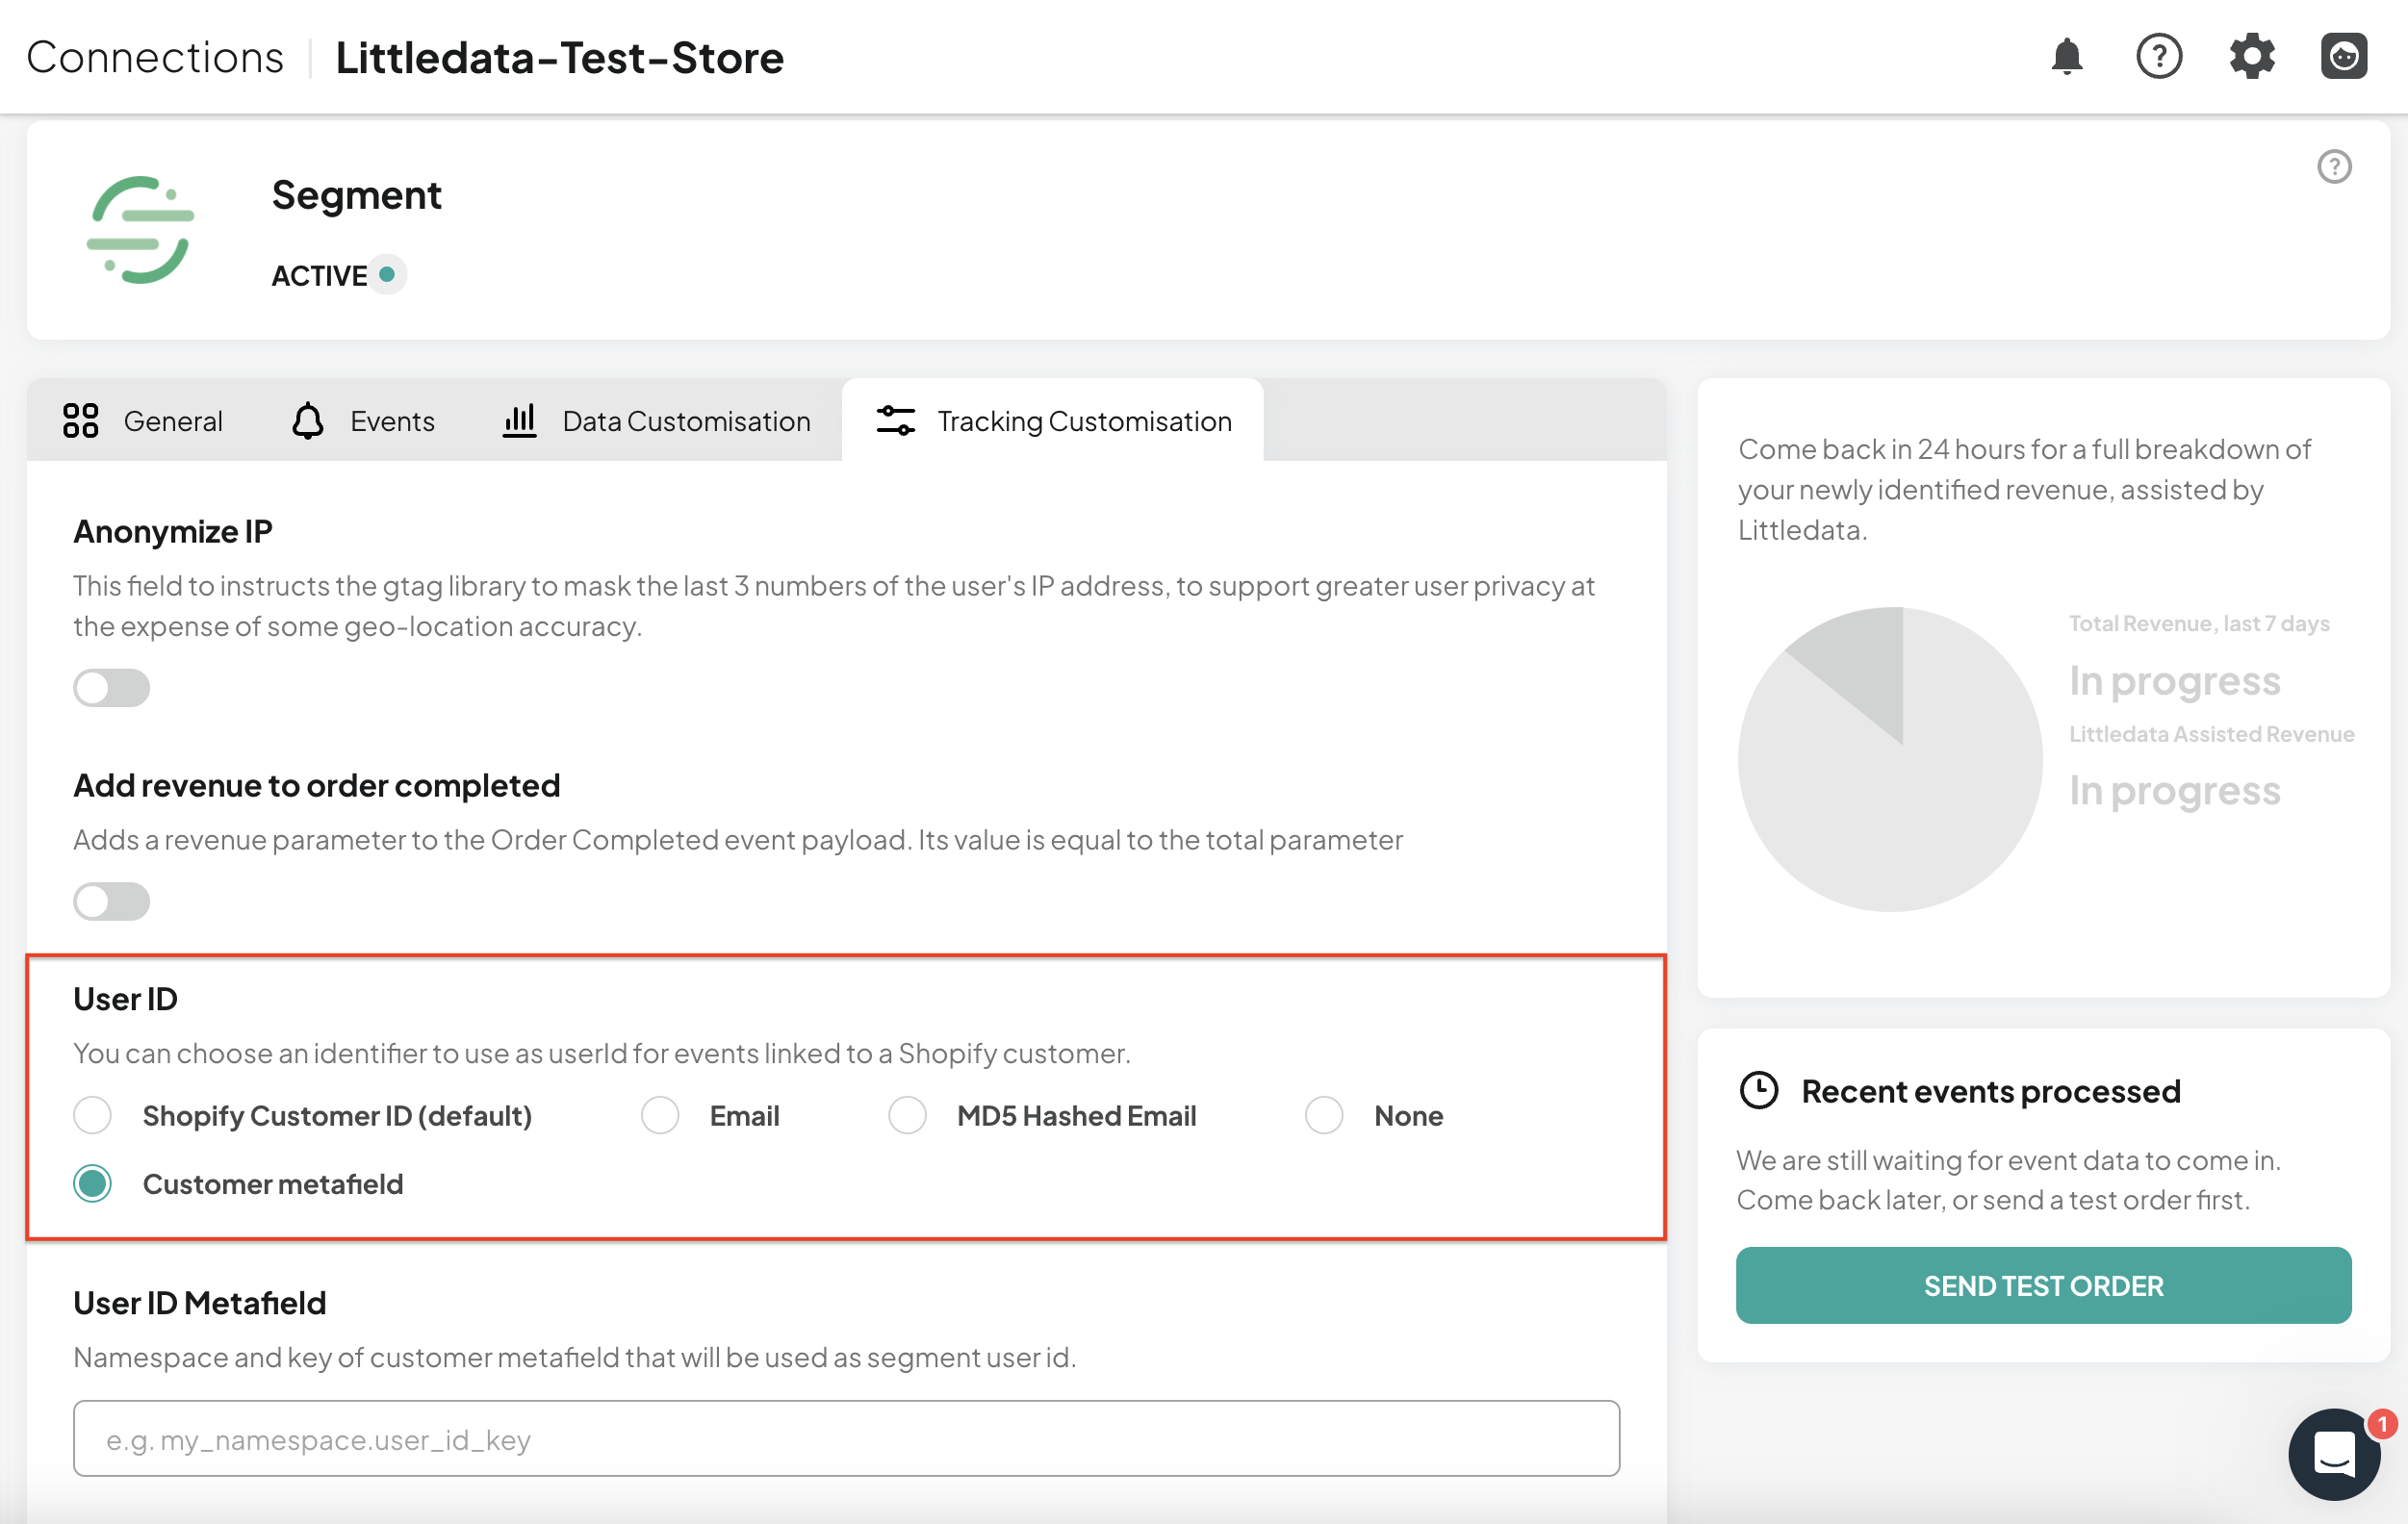Click the revenue pie chart

[1890, 760]
